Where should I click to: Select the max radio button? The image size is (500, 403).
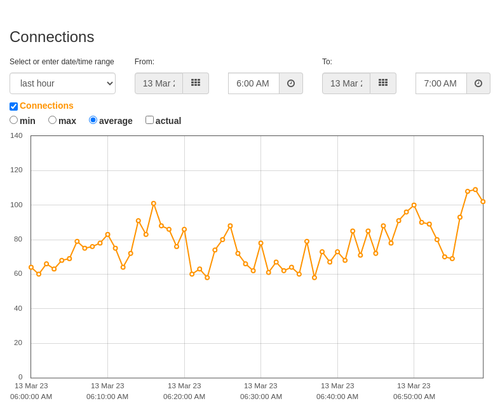coord(52,120)
